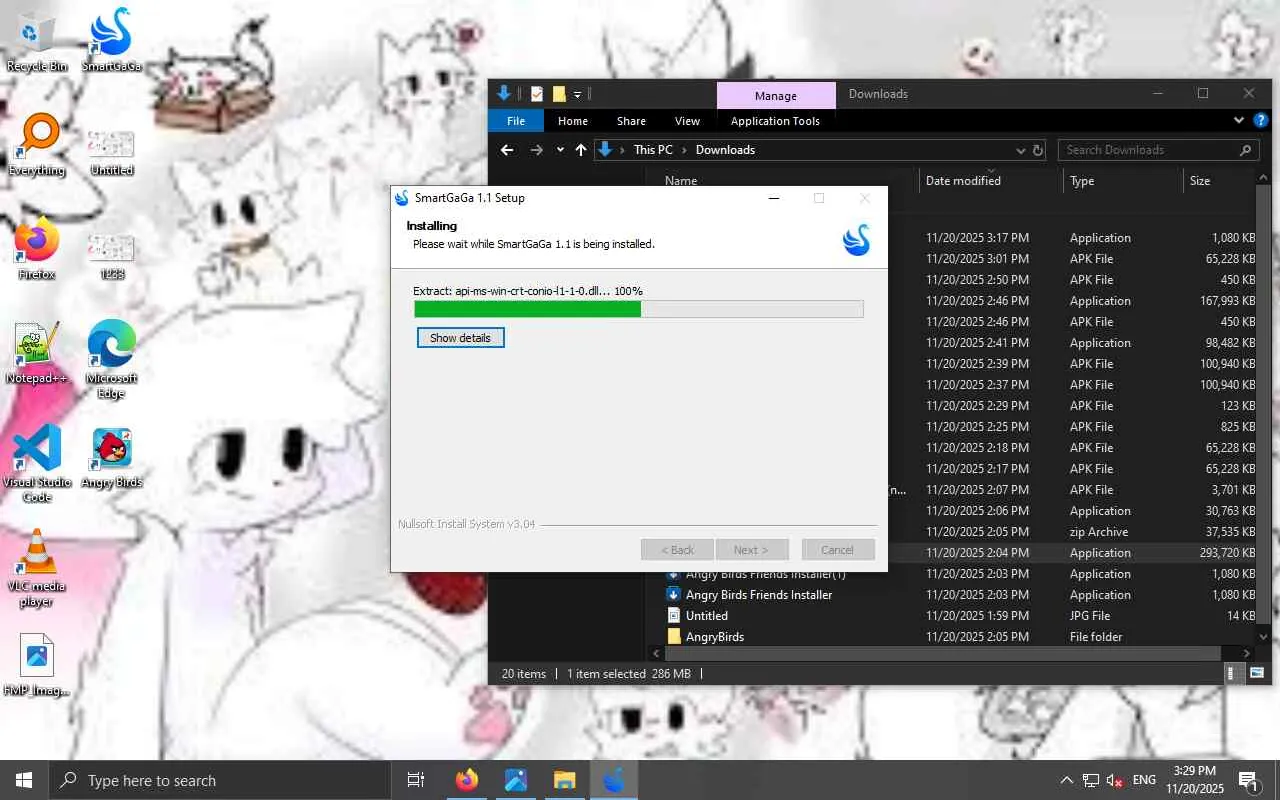Click the 167,993 KB size cell

(x=1227, y=301)
